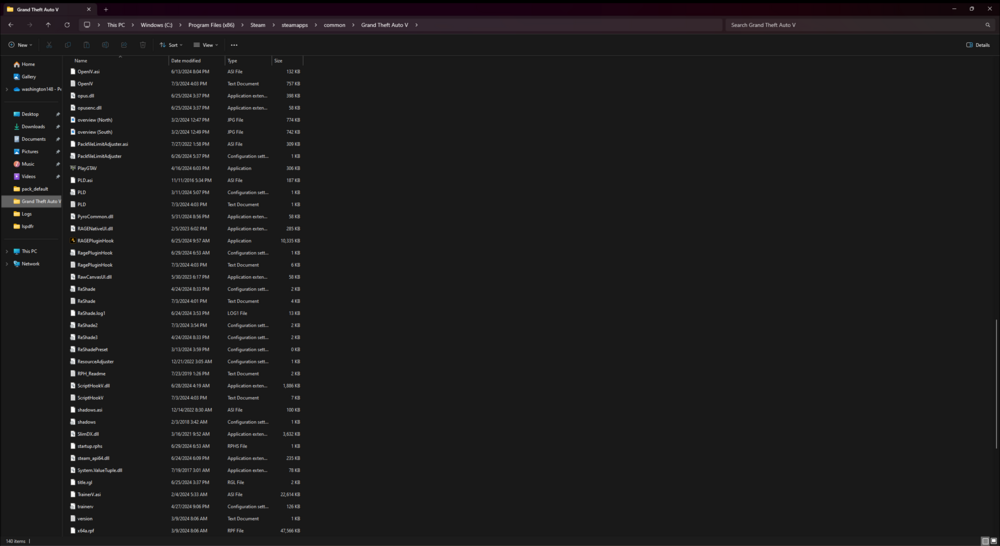Image resolution: width=1000 pixels, height=546 pixels.
Task: Click the PC monitor icon in address bar
Action: [87, 25]
